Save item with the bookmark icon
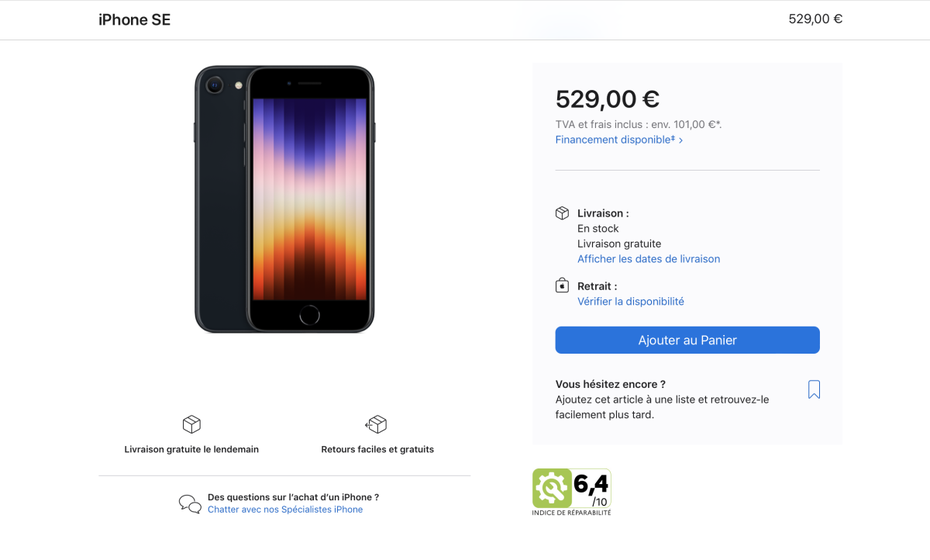 tap(814, 390)
